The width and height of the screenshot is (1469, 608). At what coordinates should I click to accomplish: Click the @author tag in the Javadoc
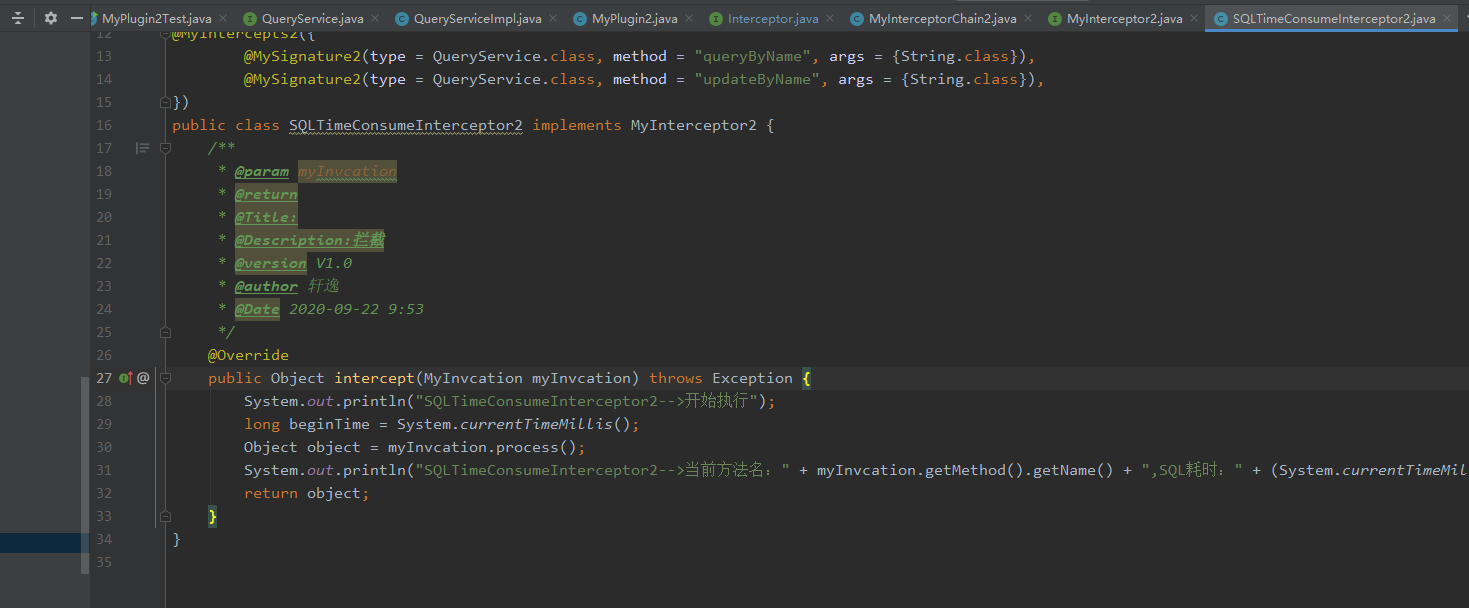coord(266,286)
